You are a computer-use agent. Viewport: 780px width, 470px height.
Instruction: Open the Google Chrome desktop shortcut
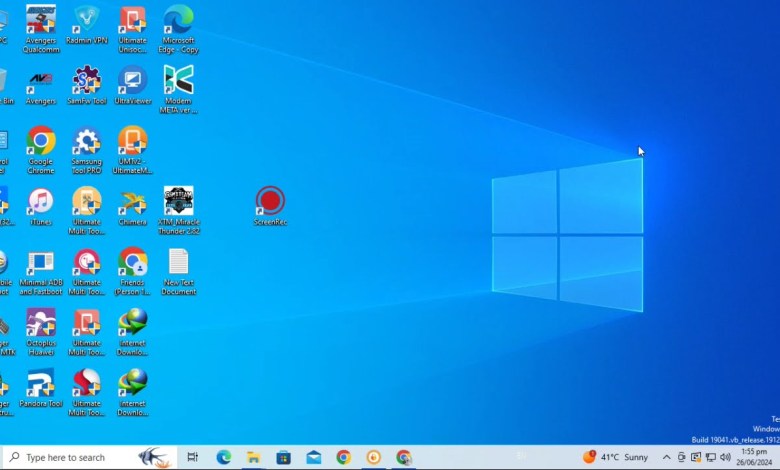click(x=41, y=141)
